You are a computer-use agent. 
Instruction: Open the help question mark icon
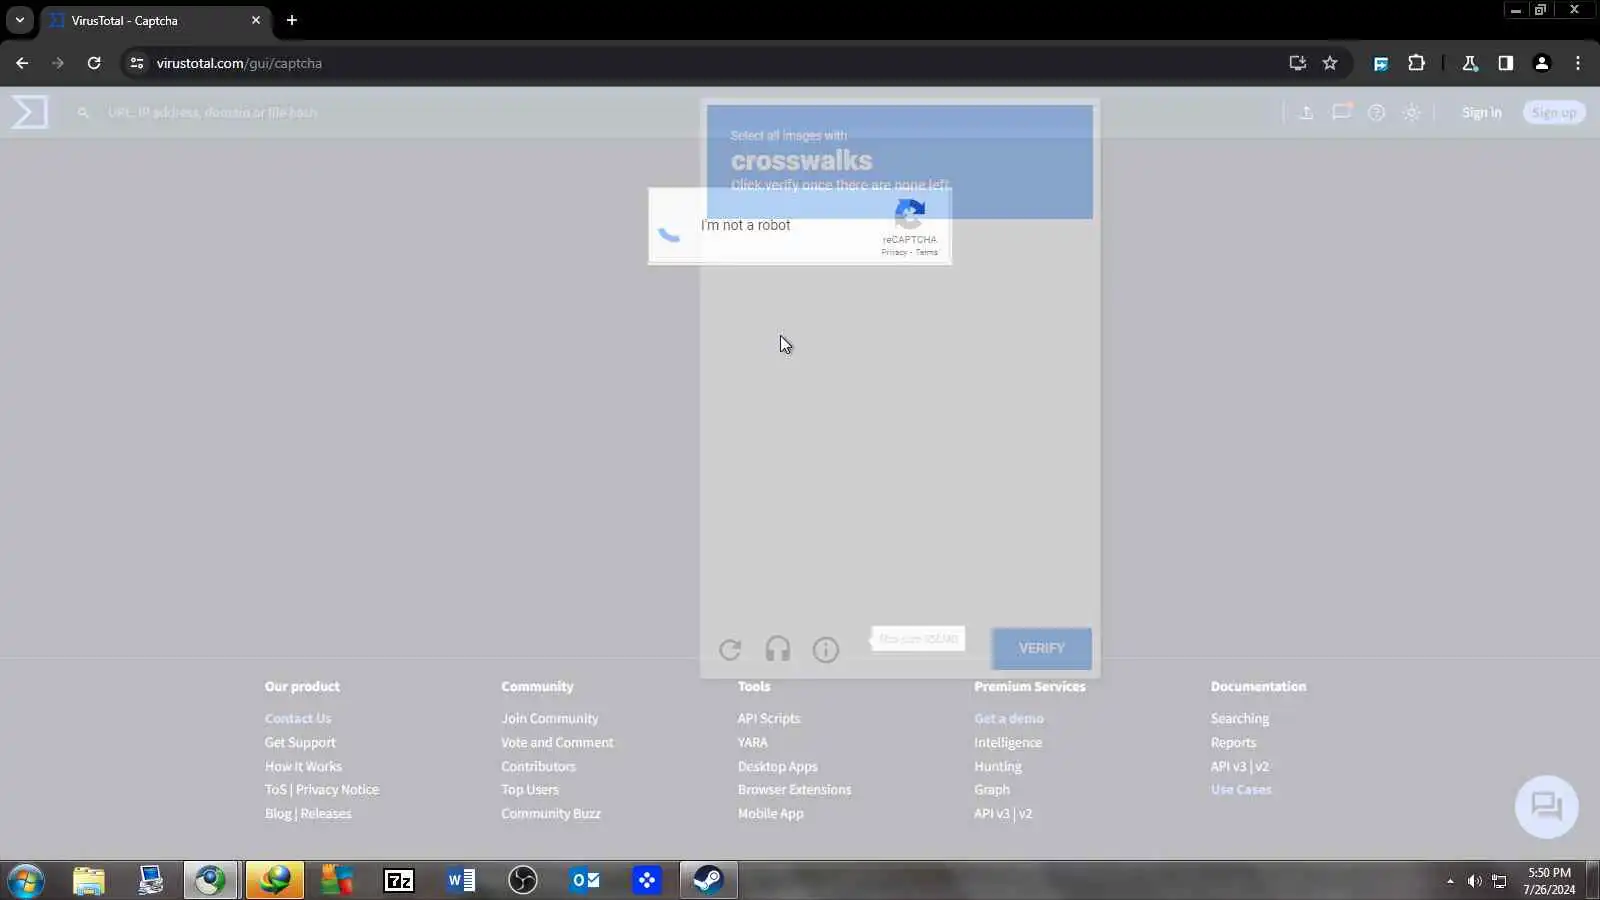click(1376, 112)
